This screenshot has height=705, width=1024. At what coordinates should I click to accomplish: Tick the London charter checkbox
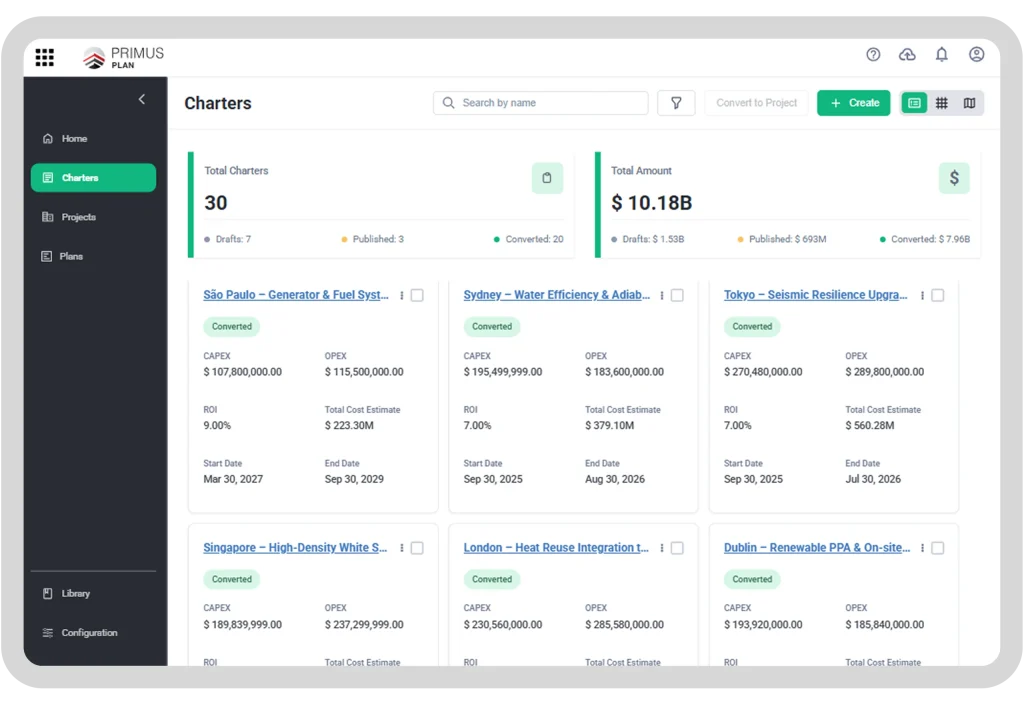click(x=677, y=548)
